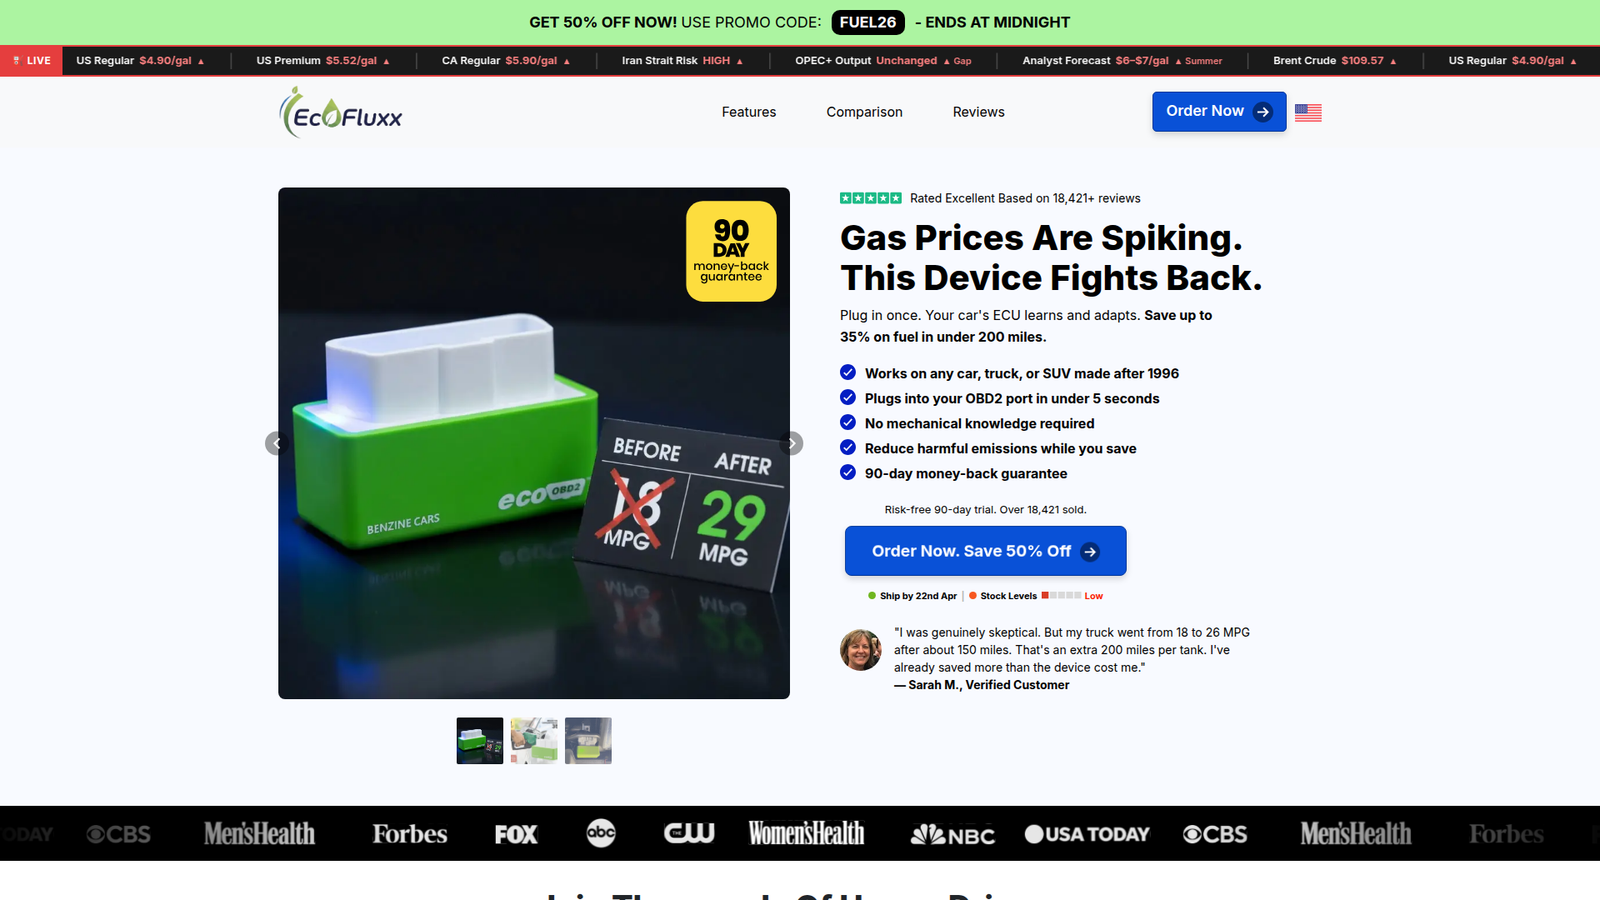Open the Comparison nav item
This screenshot has width=1600, height=900.
coord(865,112)
